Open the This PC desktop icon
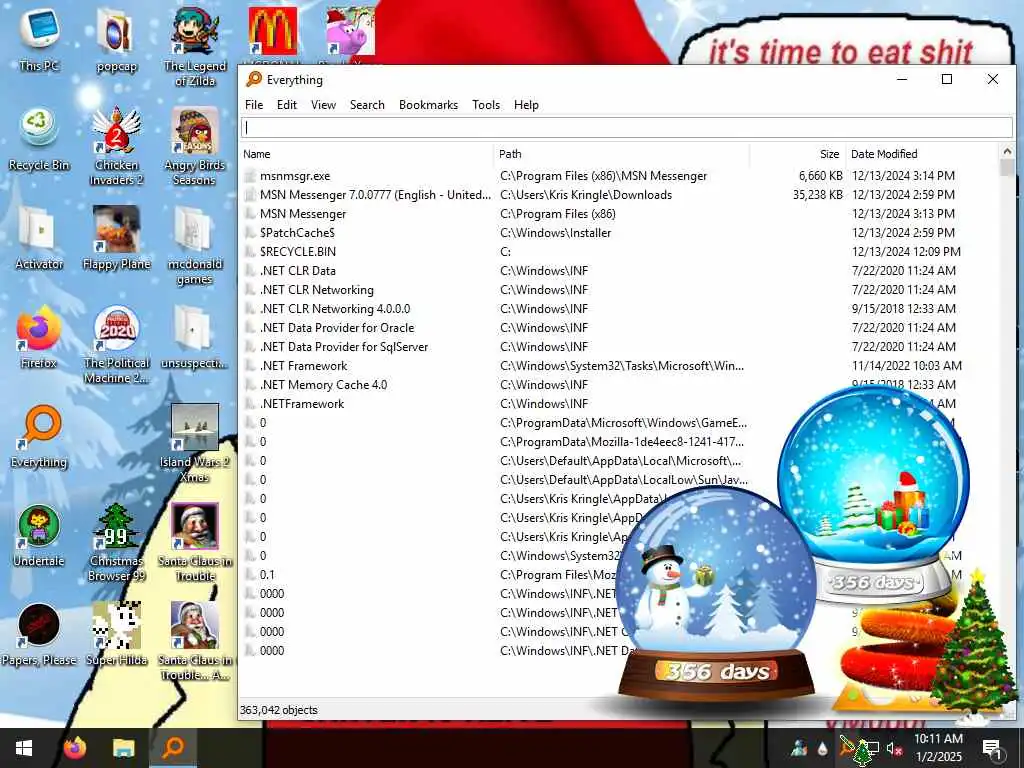Screen dimensions: 1024x768 [39, 37]
